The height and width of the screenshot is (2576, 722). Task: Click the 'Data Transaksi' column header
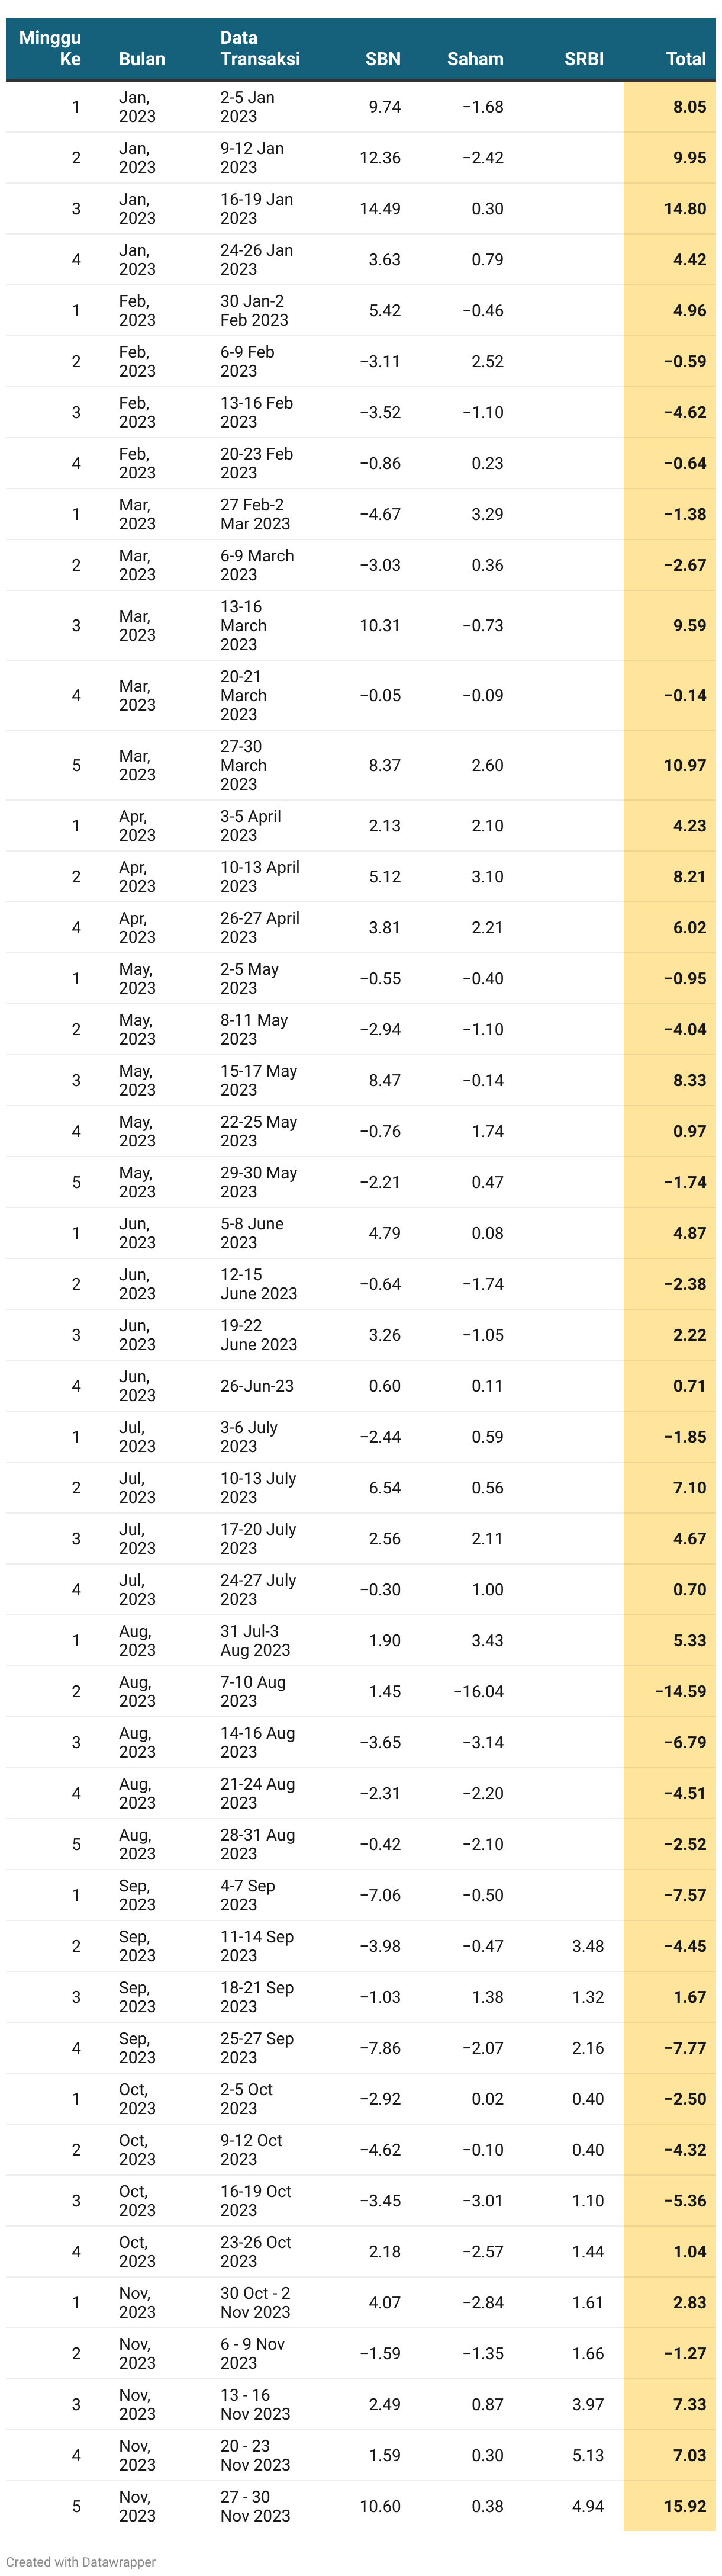pyautogui.click(x=260, y=48)
